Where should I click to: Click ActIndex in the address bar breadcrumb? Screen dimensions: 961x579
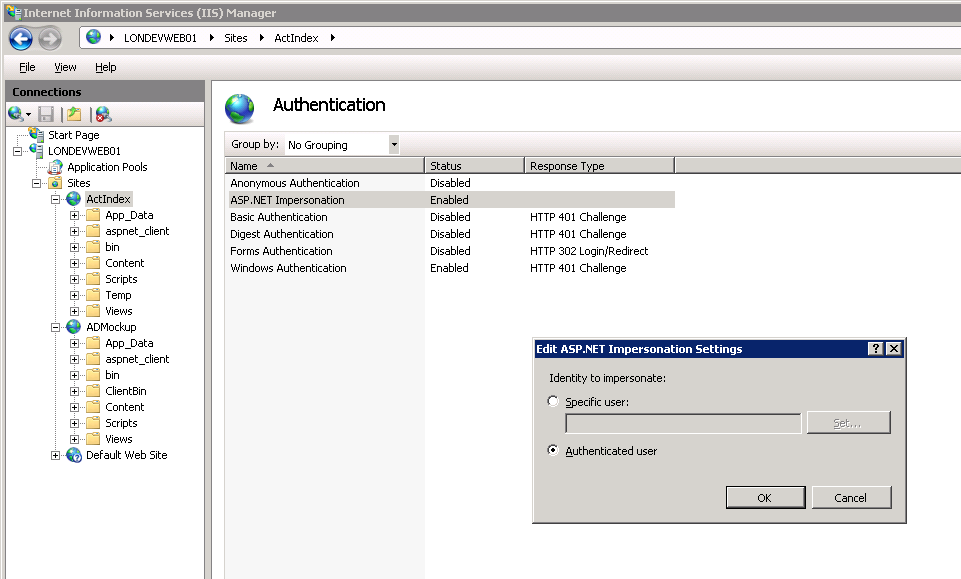297,38
